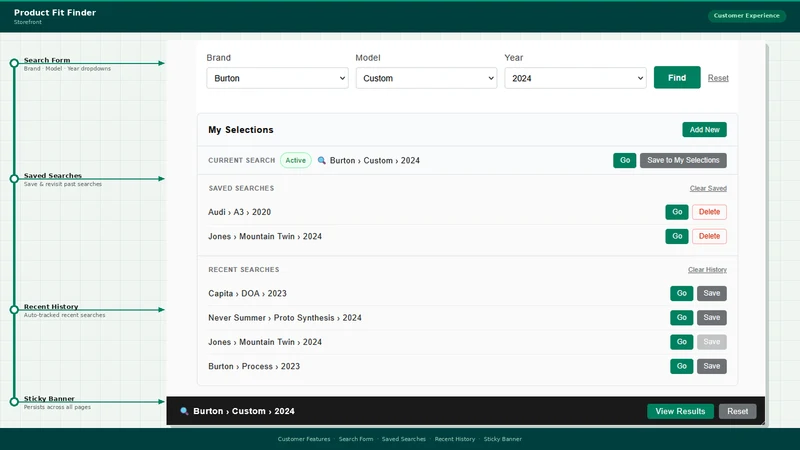This screenshot has height=450, width=800.
Task: Click the Product Fit Finder title
Action: (55, 12)
